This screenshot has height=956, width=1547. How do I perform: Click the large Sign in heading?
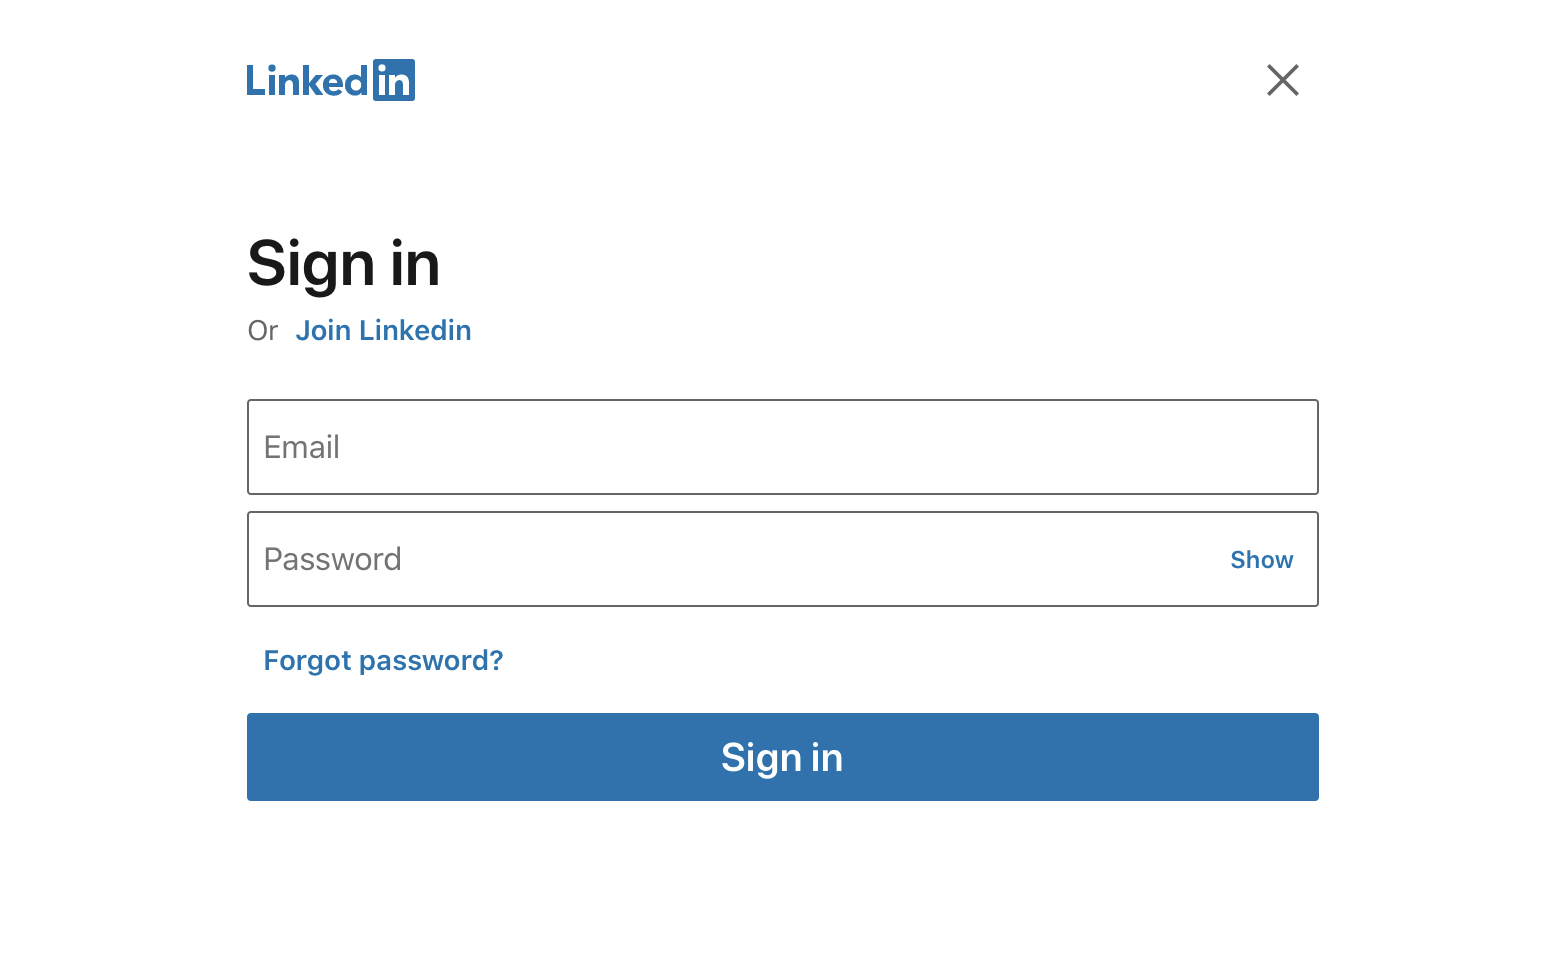coord(344,264)
